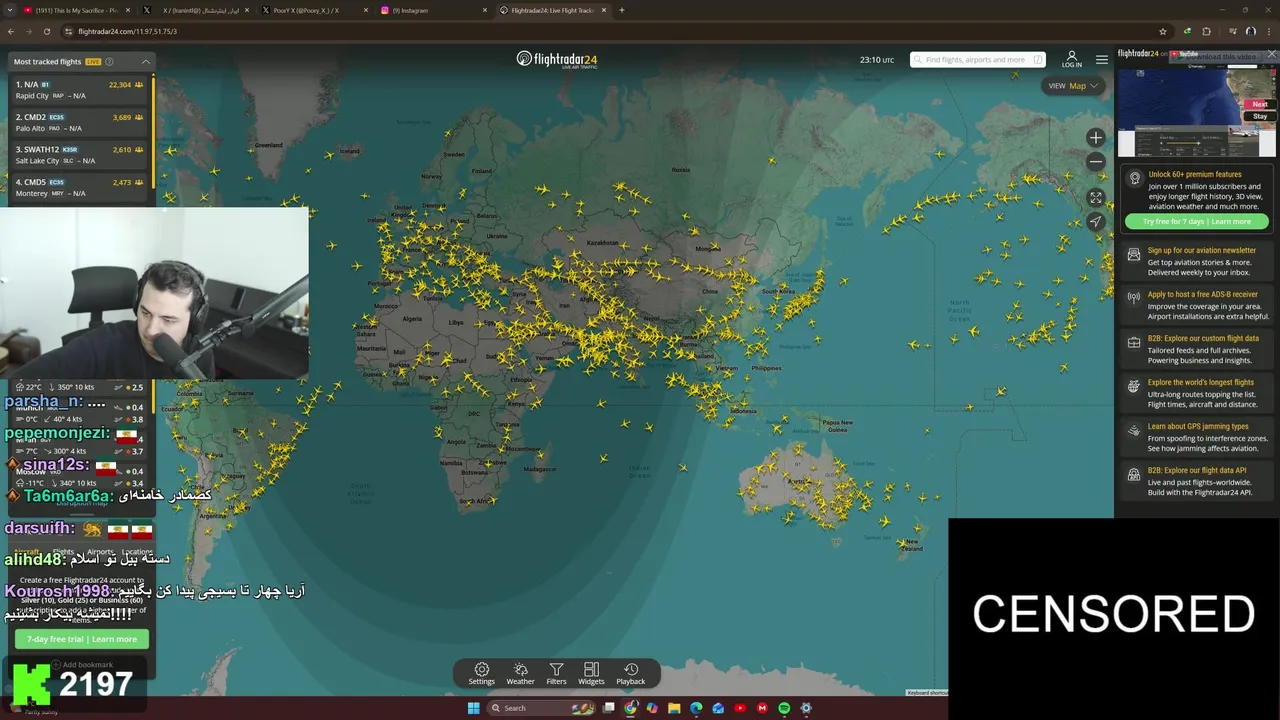Collapse the Most tracked flights panel
This screenshot has width=1280, height=720.
(145, 61)
